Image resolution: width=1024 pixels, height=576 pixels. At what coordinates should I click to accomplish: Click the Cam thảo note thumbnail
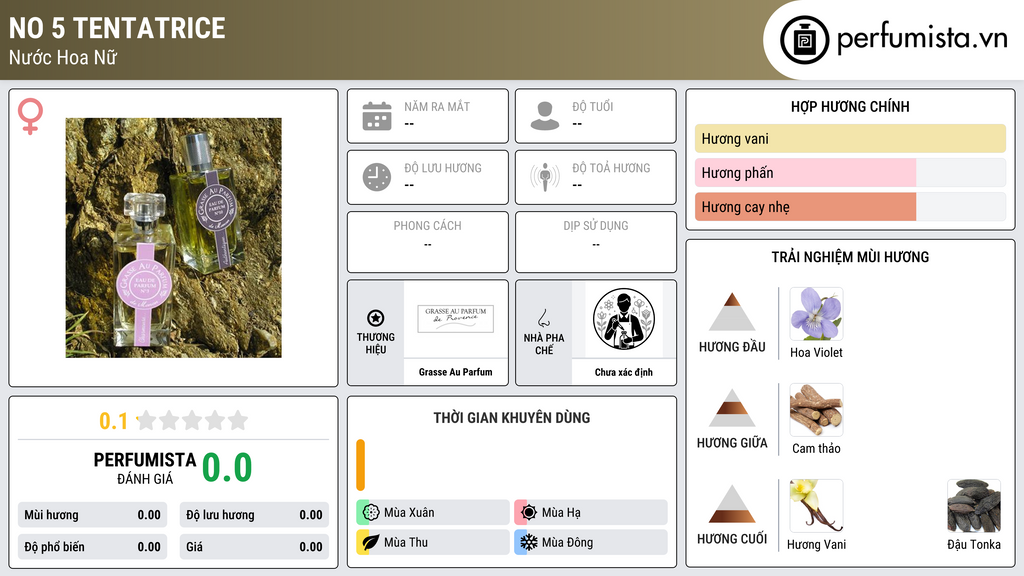[x=816, y=410]
